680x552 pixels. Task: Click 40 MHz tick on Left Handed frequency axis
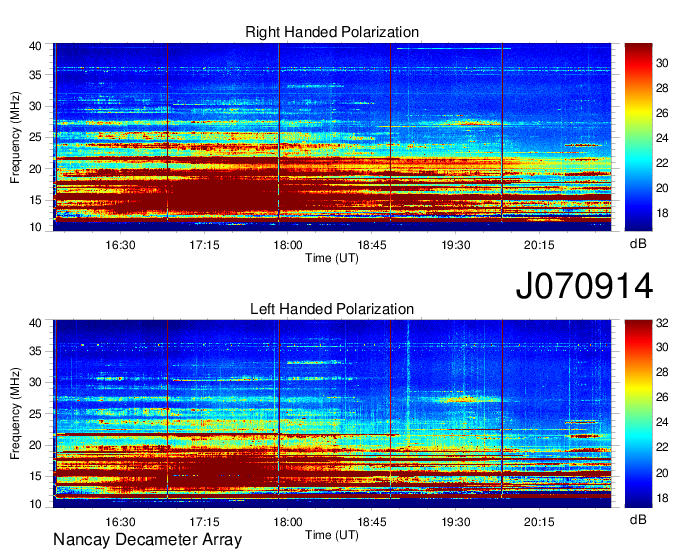coord(35,323)
